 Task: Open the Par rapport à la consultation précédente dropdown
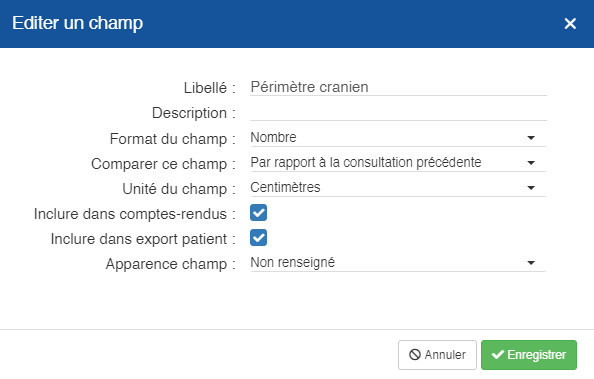(398, 163)
